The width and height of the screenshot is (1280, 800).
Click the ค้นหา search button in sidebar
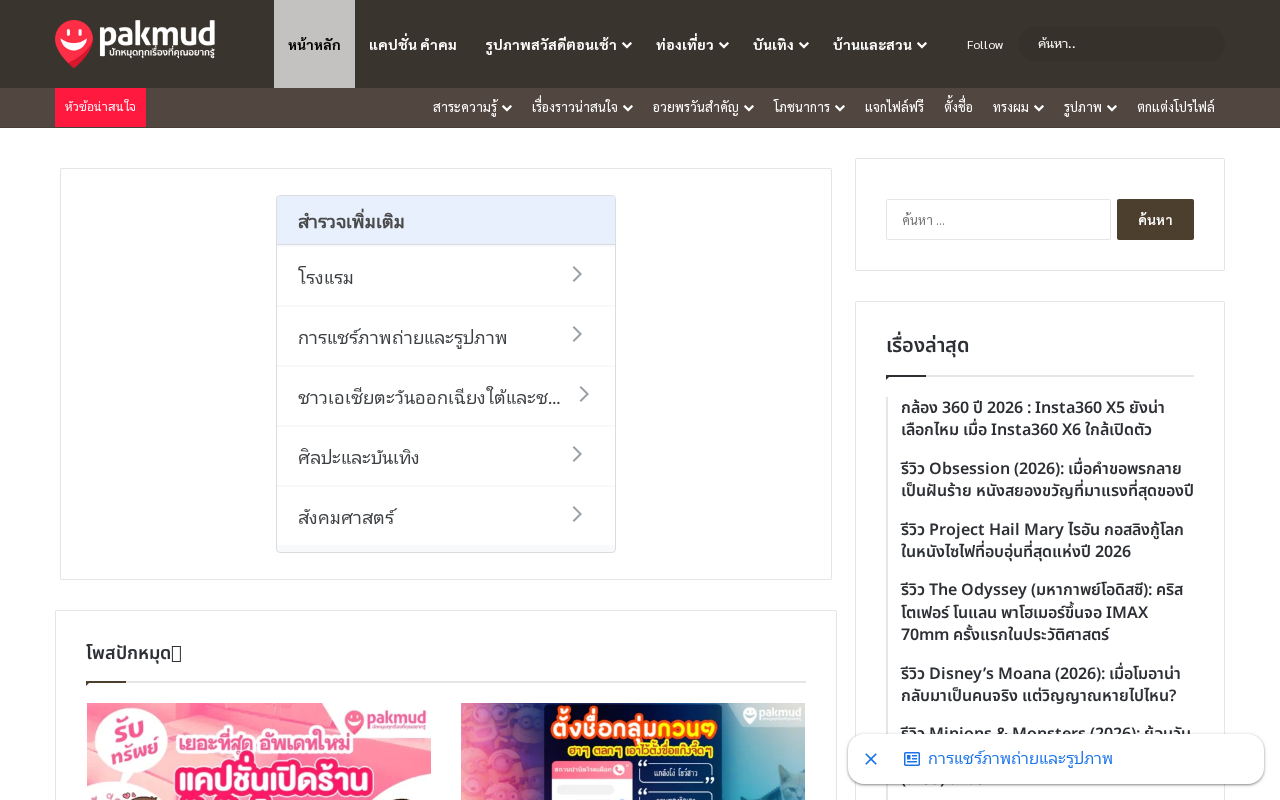click(x=1155, y=219)
